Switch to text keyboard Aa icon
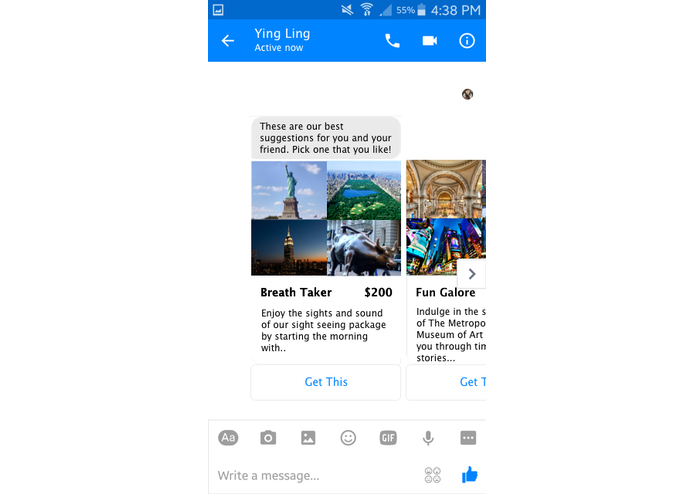 (228, 438)
